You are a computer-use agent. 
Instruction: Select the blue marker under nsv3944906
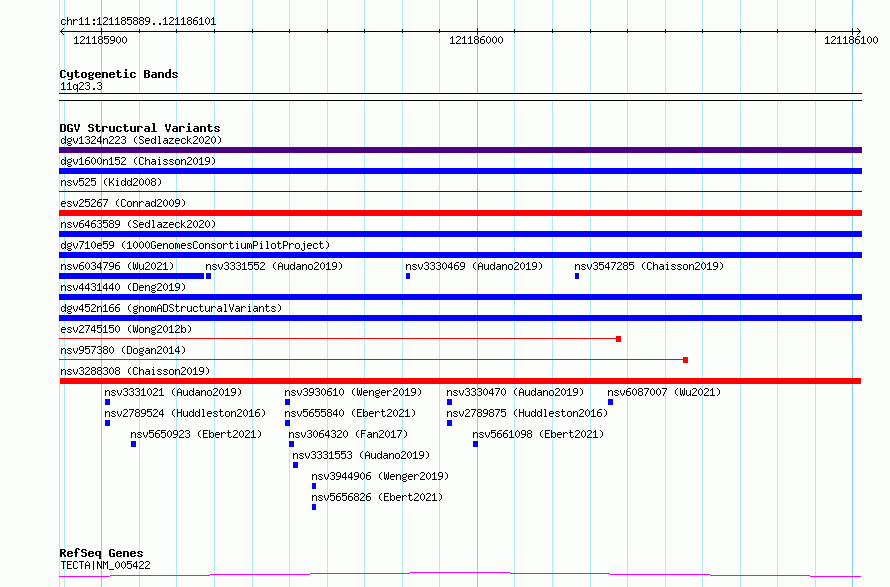pos(314,486)
